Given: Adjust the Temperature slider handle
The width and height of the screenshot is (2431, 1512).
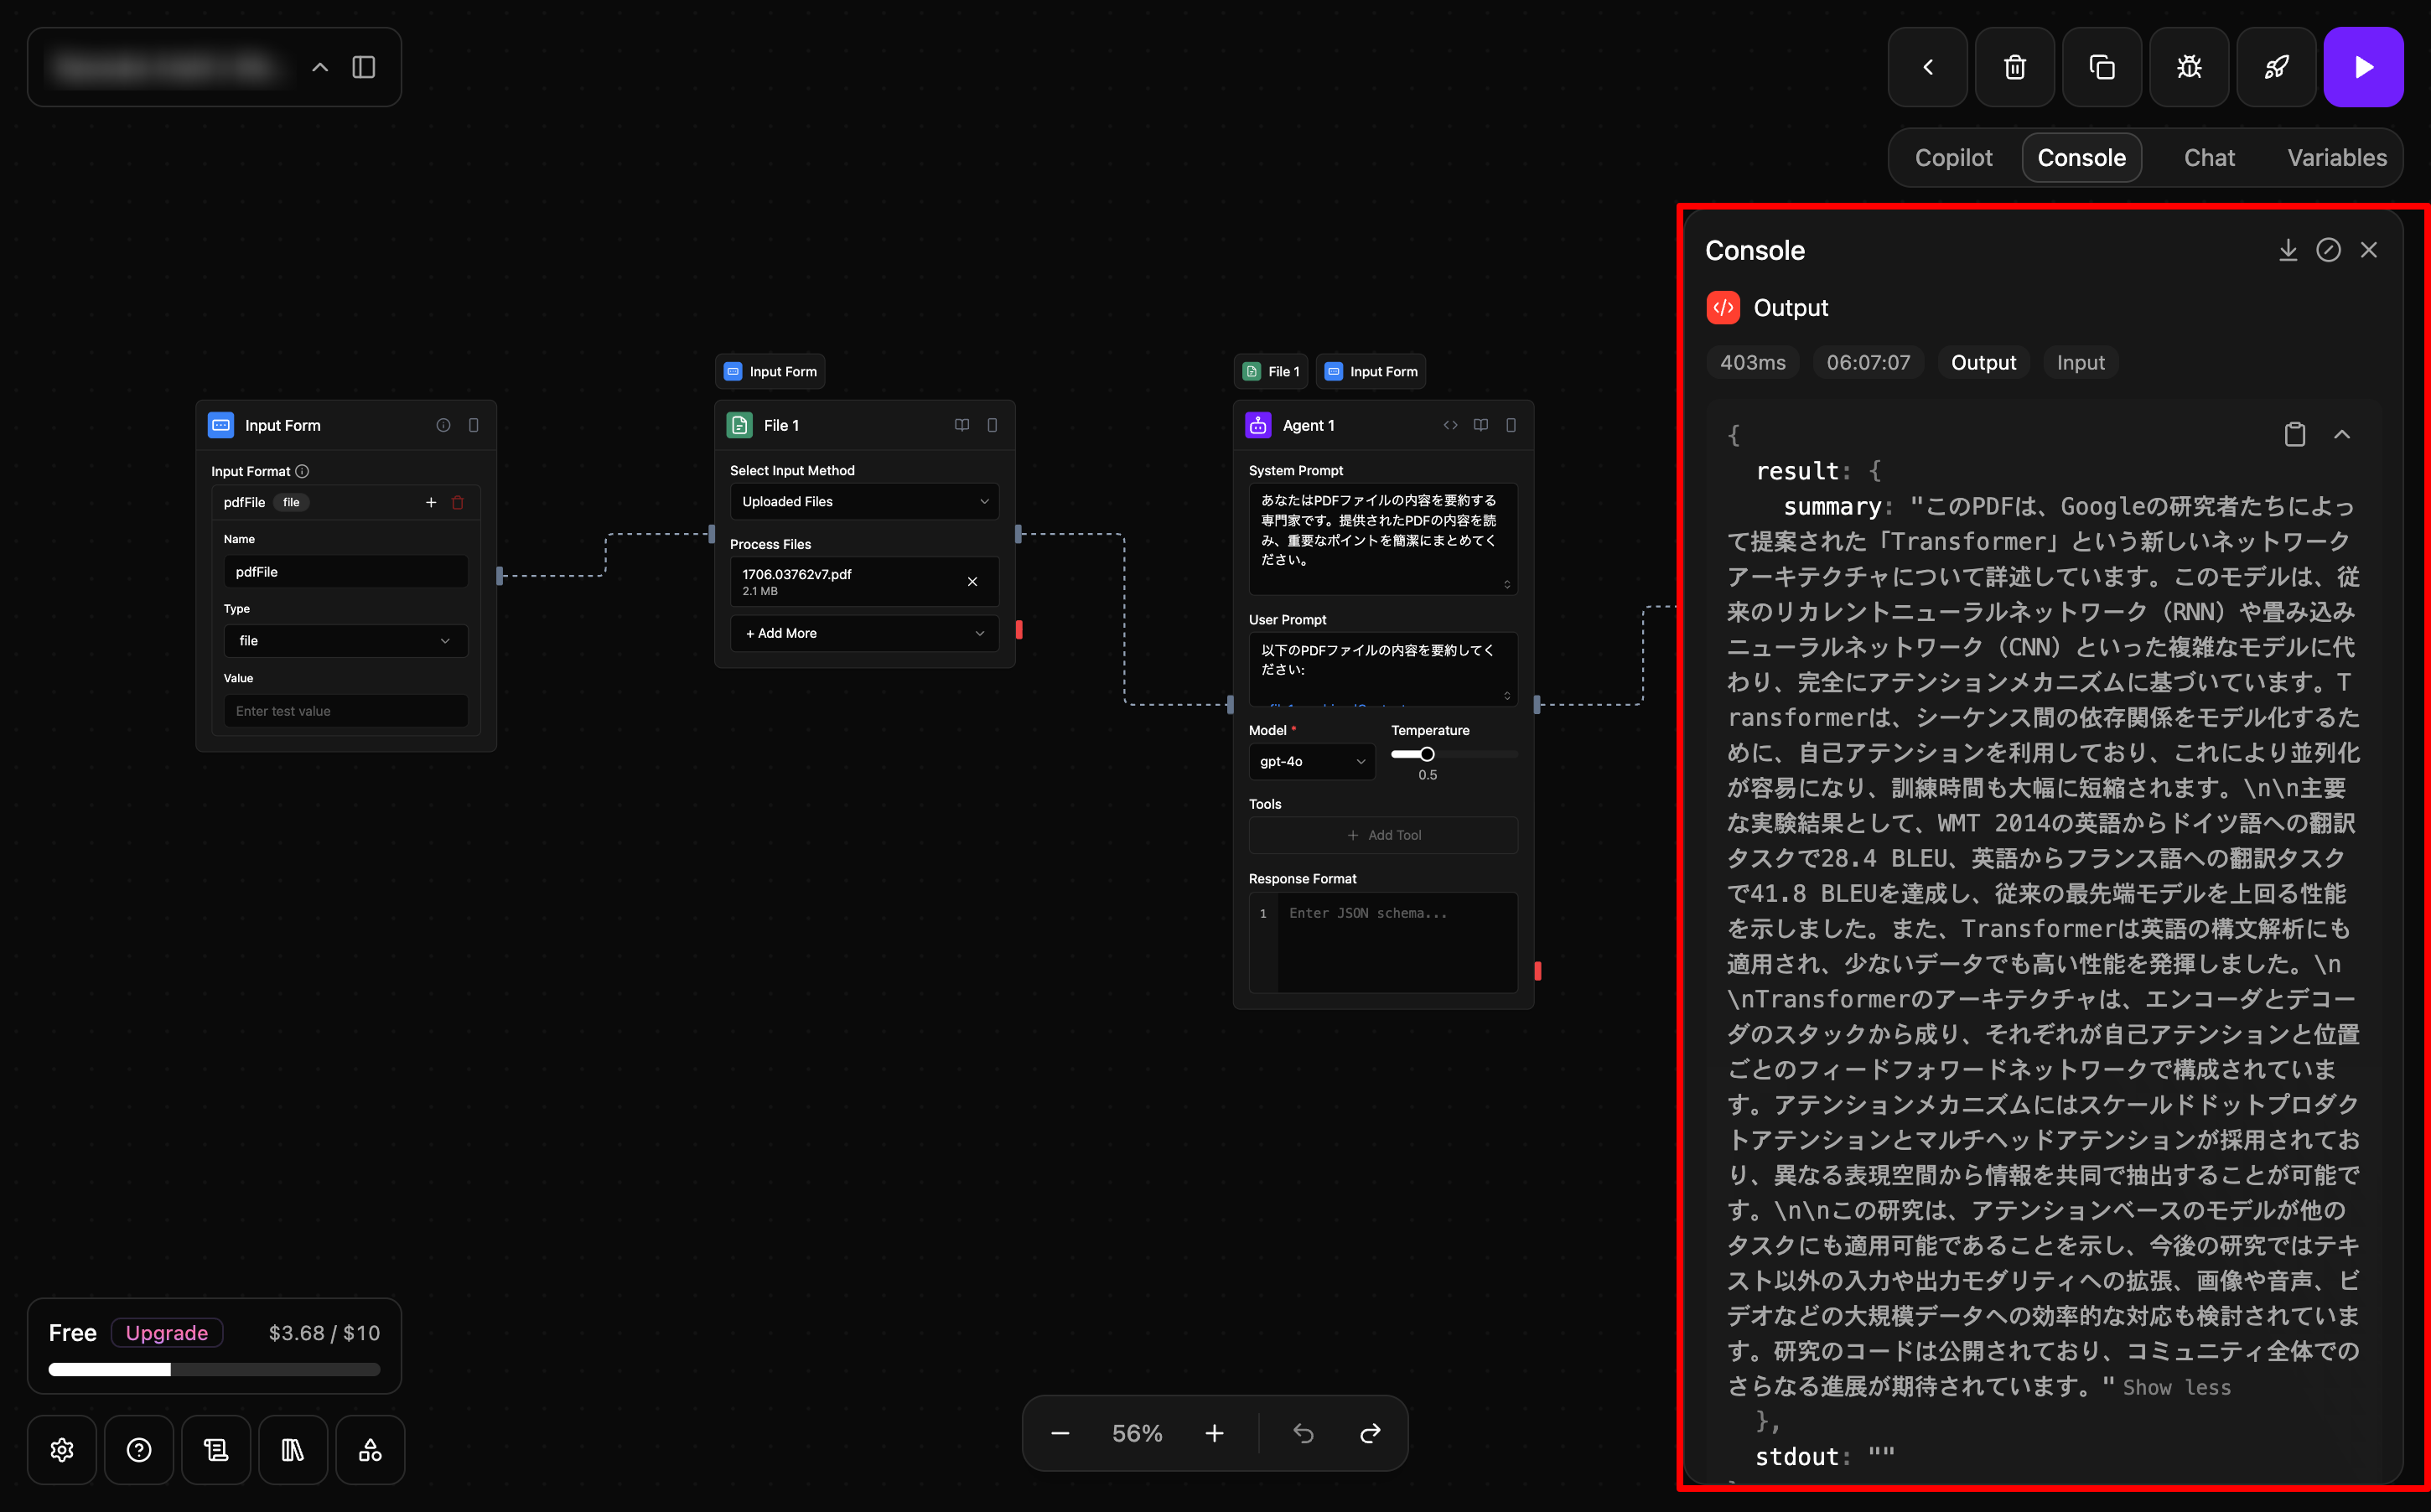Looking at the screenshot, I should [x=1427, y=754].
